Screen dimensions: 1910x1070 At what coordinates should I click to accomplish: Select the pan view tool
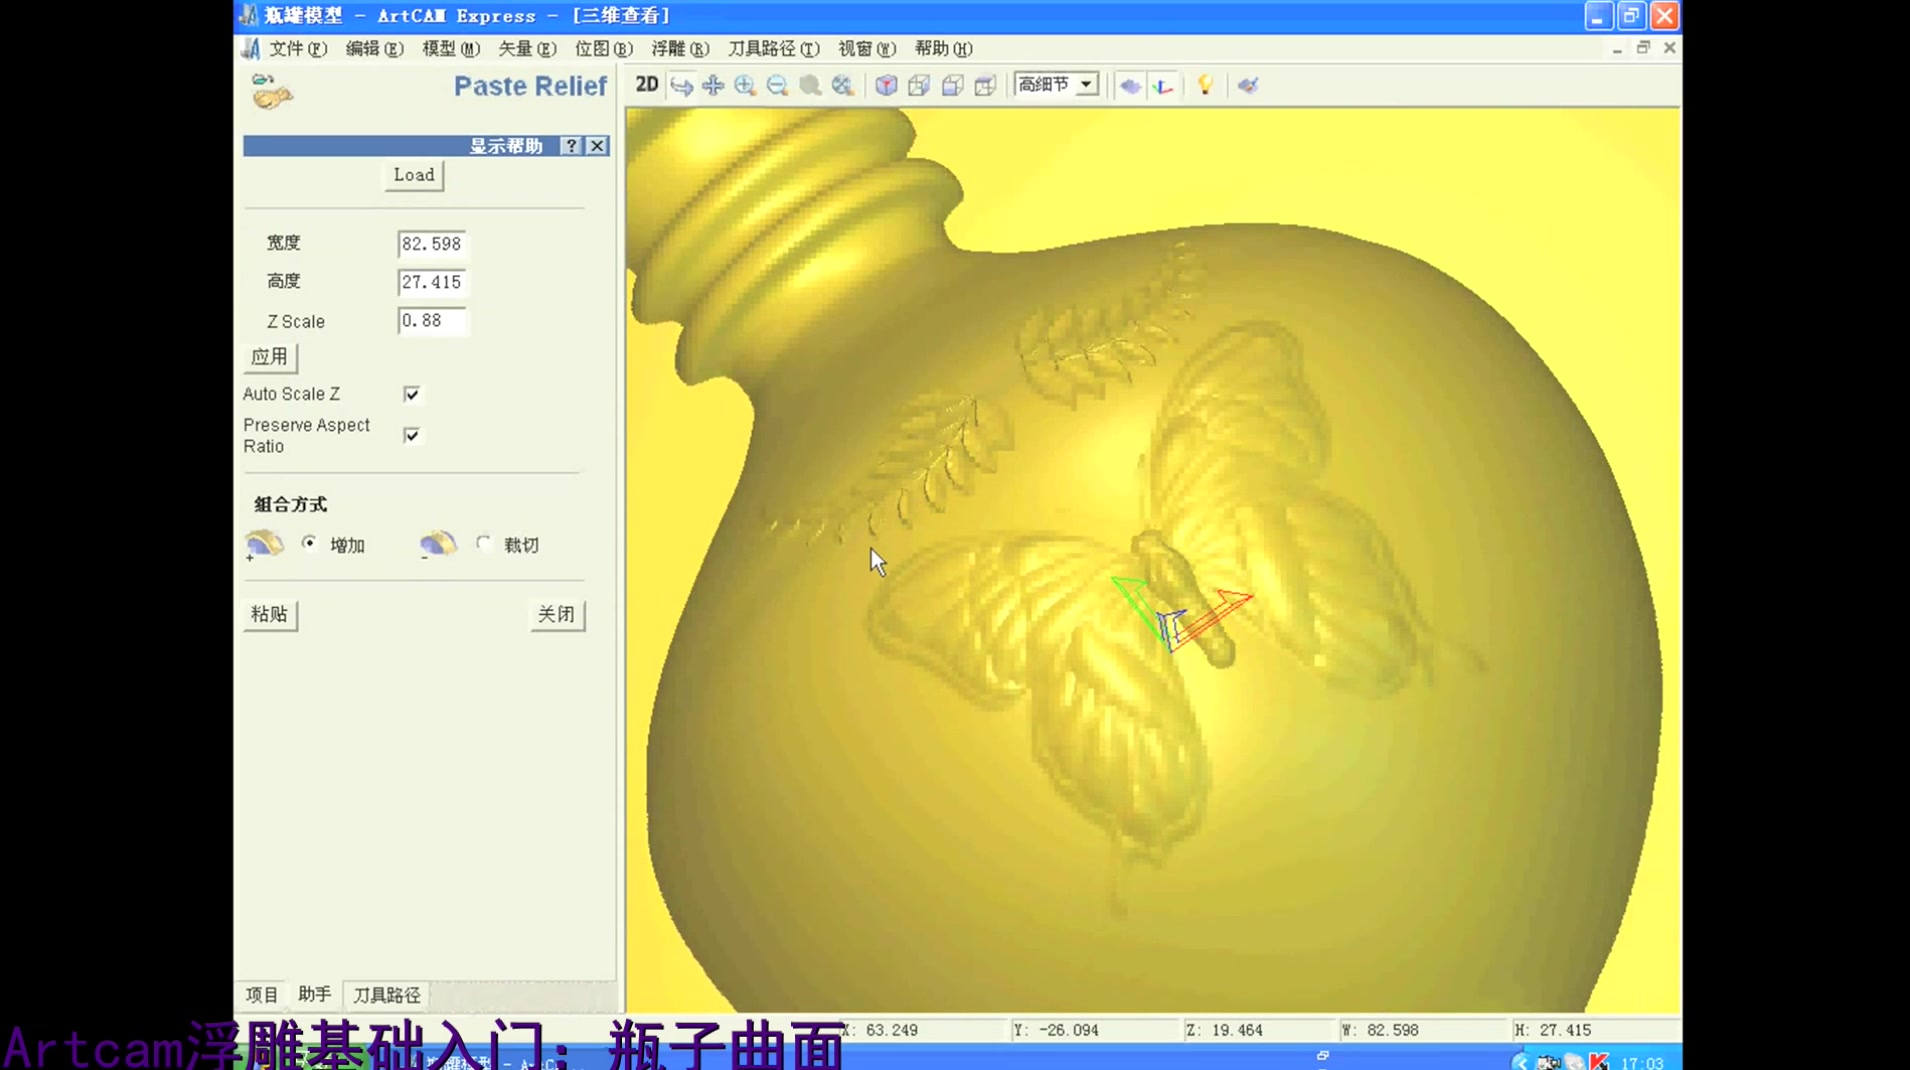point(712,85)
